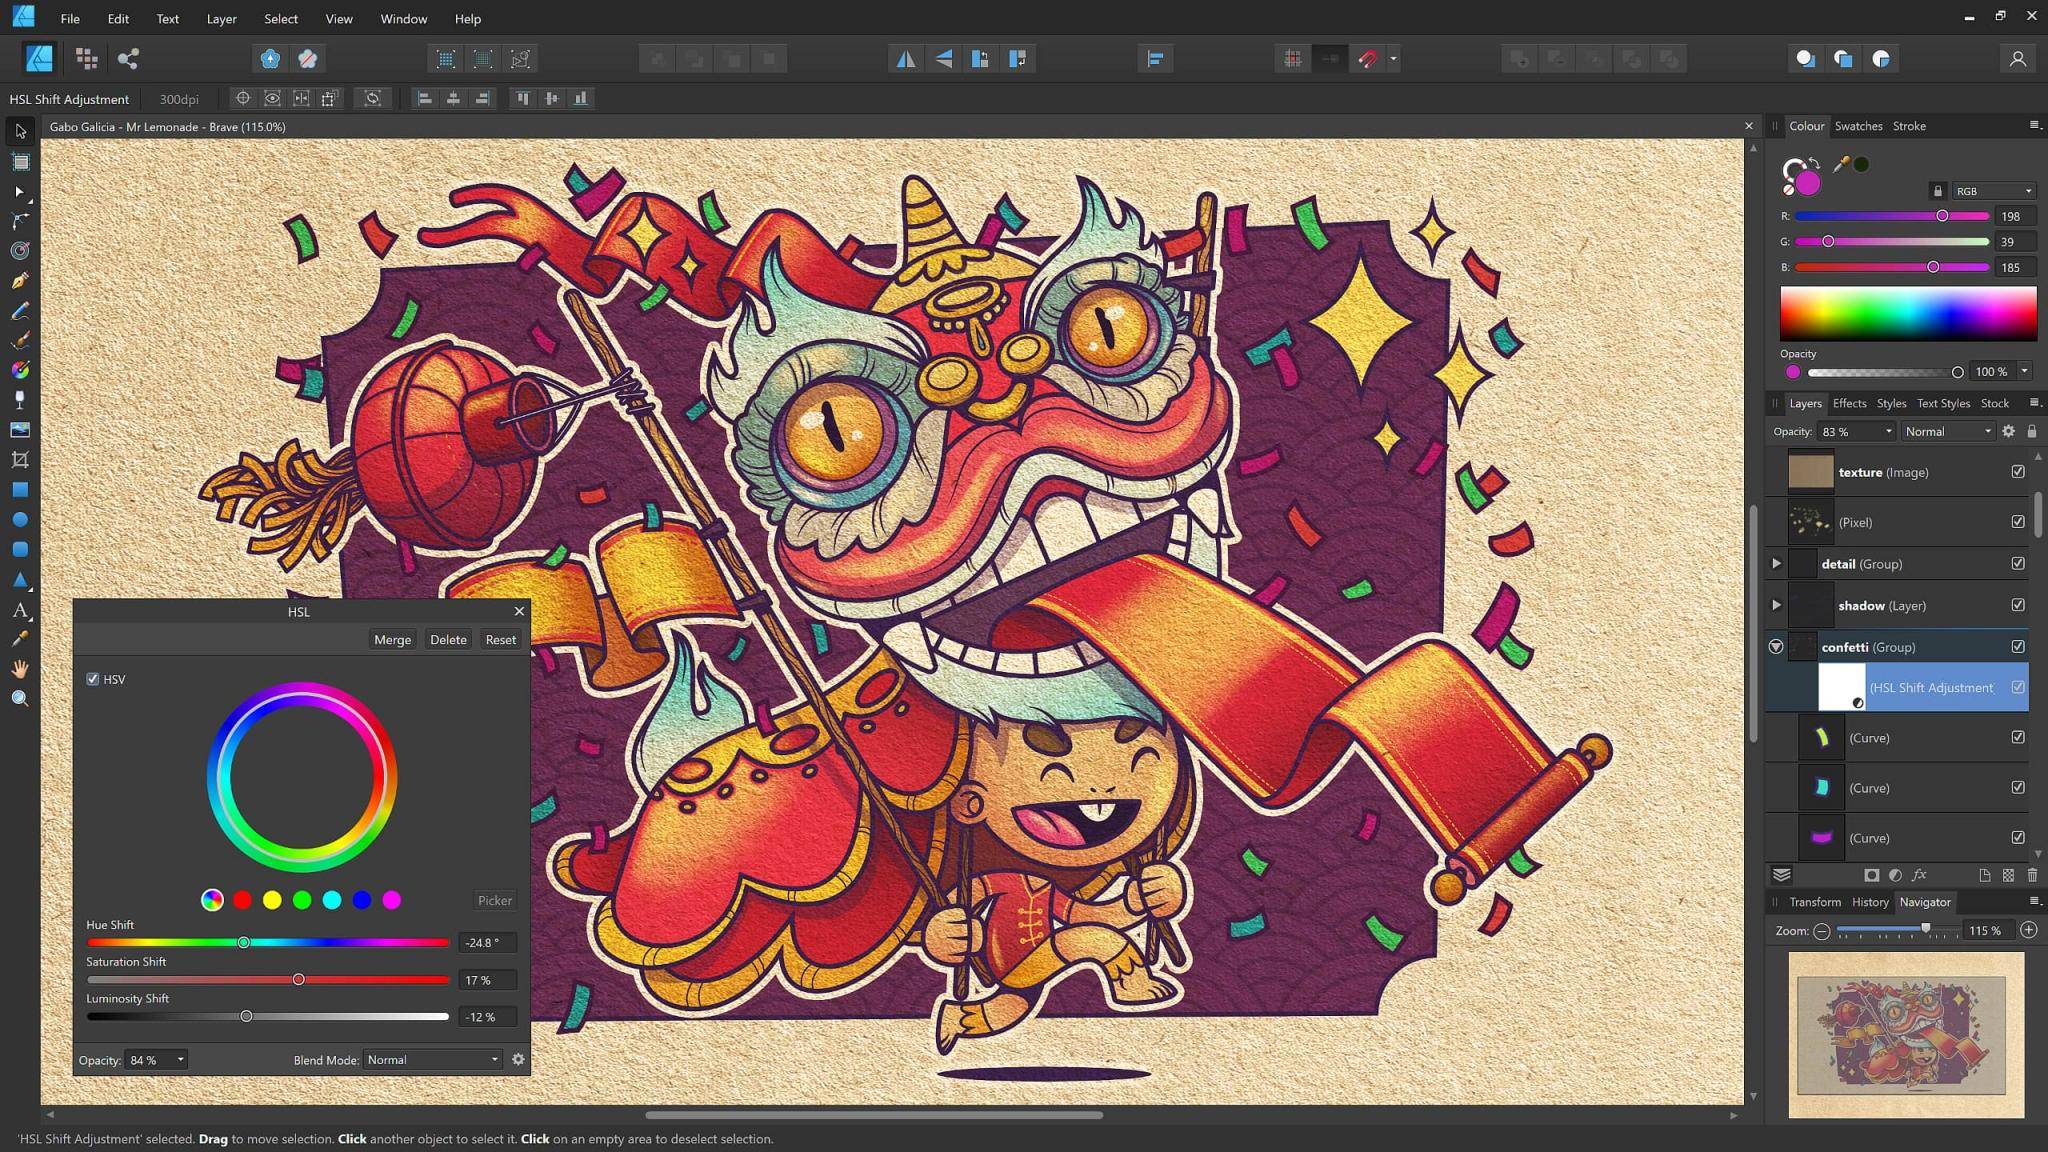This screenshot has height=1152, width=2048.
Task: Open the Select menu
Action: pos(280,18)
